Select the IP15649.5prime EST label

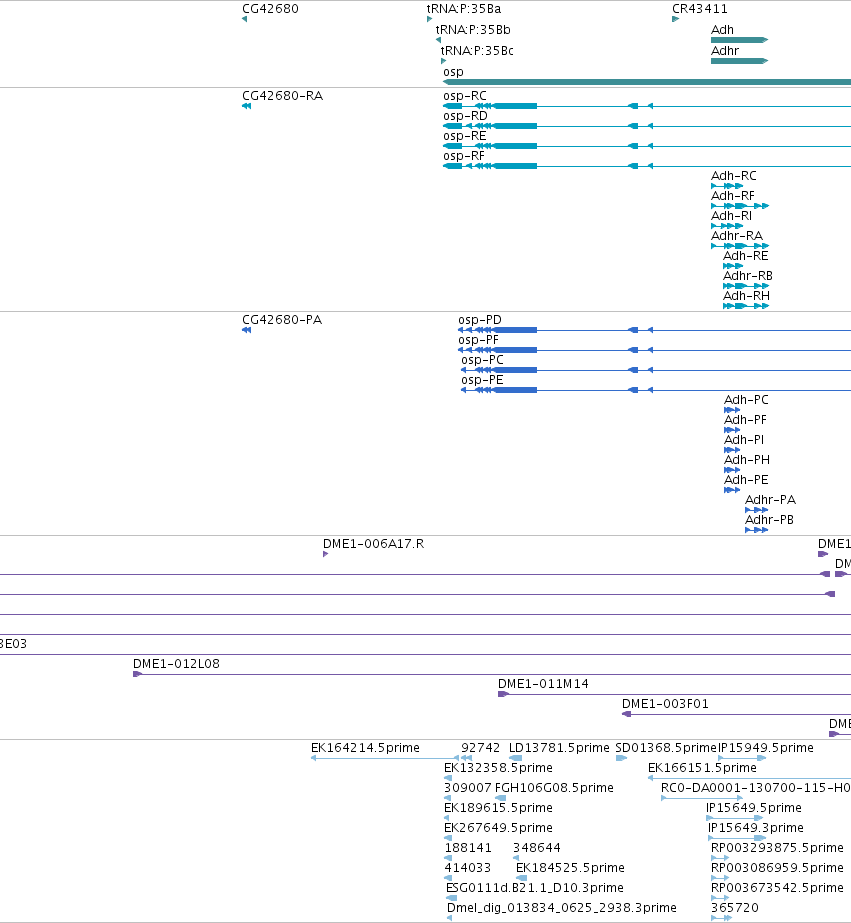click(x=754, y=808)
